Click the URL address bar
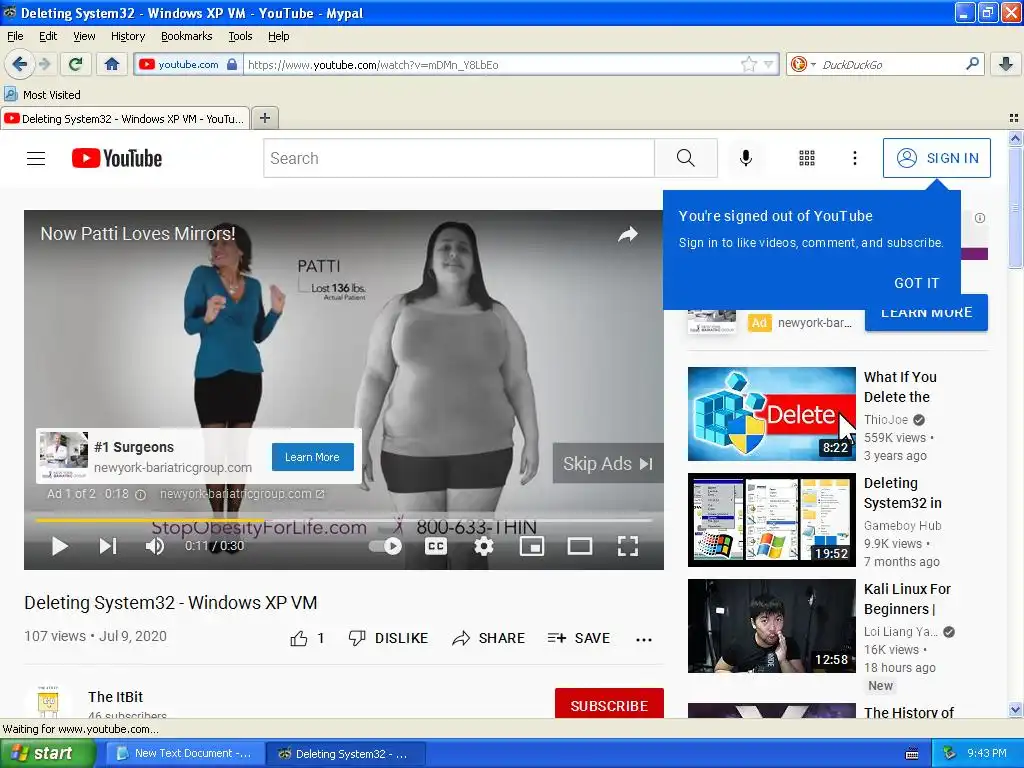Screen dimensions: 1024x768 click(491, 65)
